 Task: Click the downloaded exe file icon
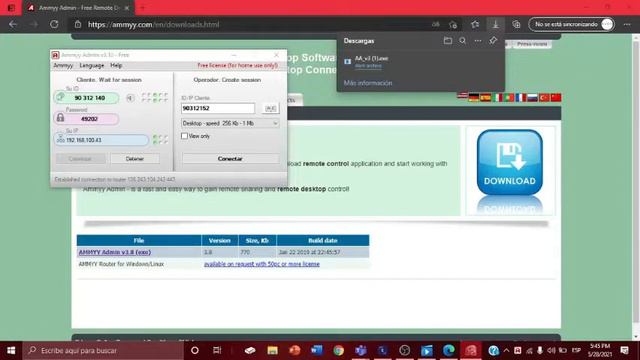coord(347,62)
